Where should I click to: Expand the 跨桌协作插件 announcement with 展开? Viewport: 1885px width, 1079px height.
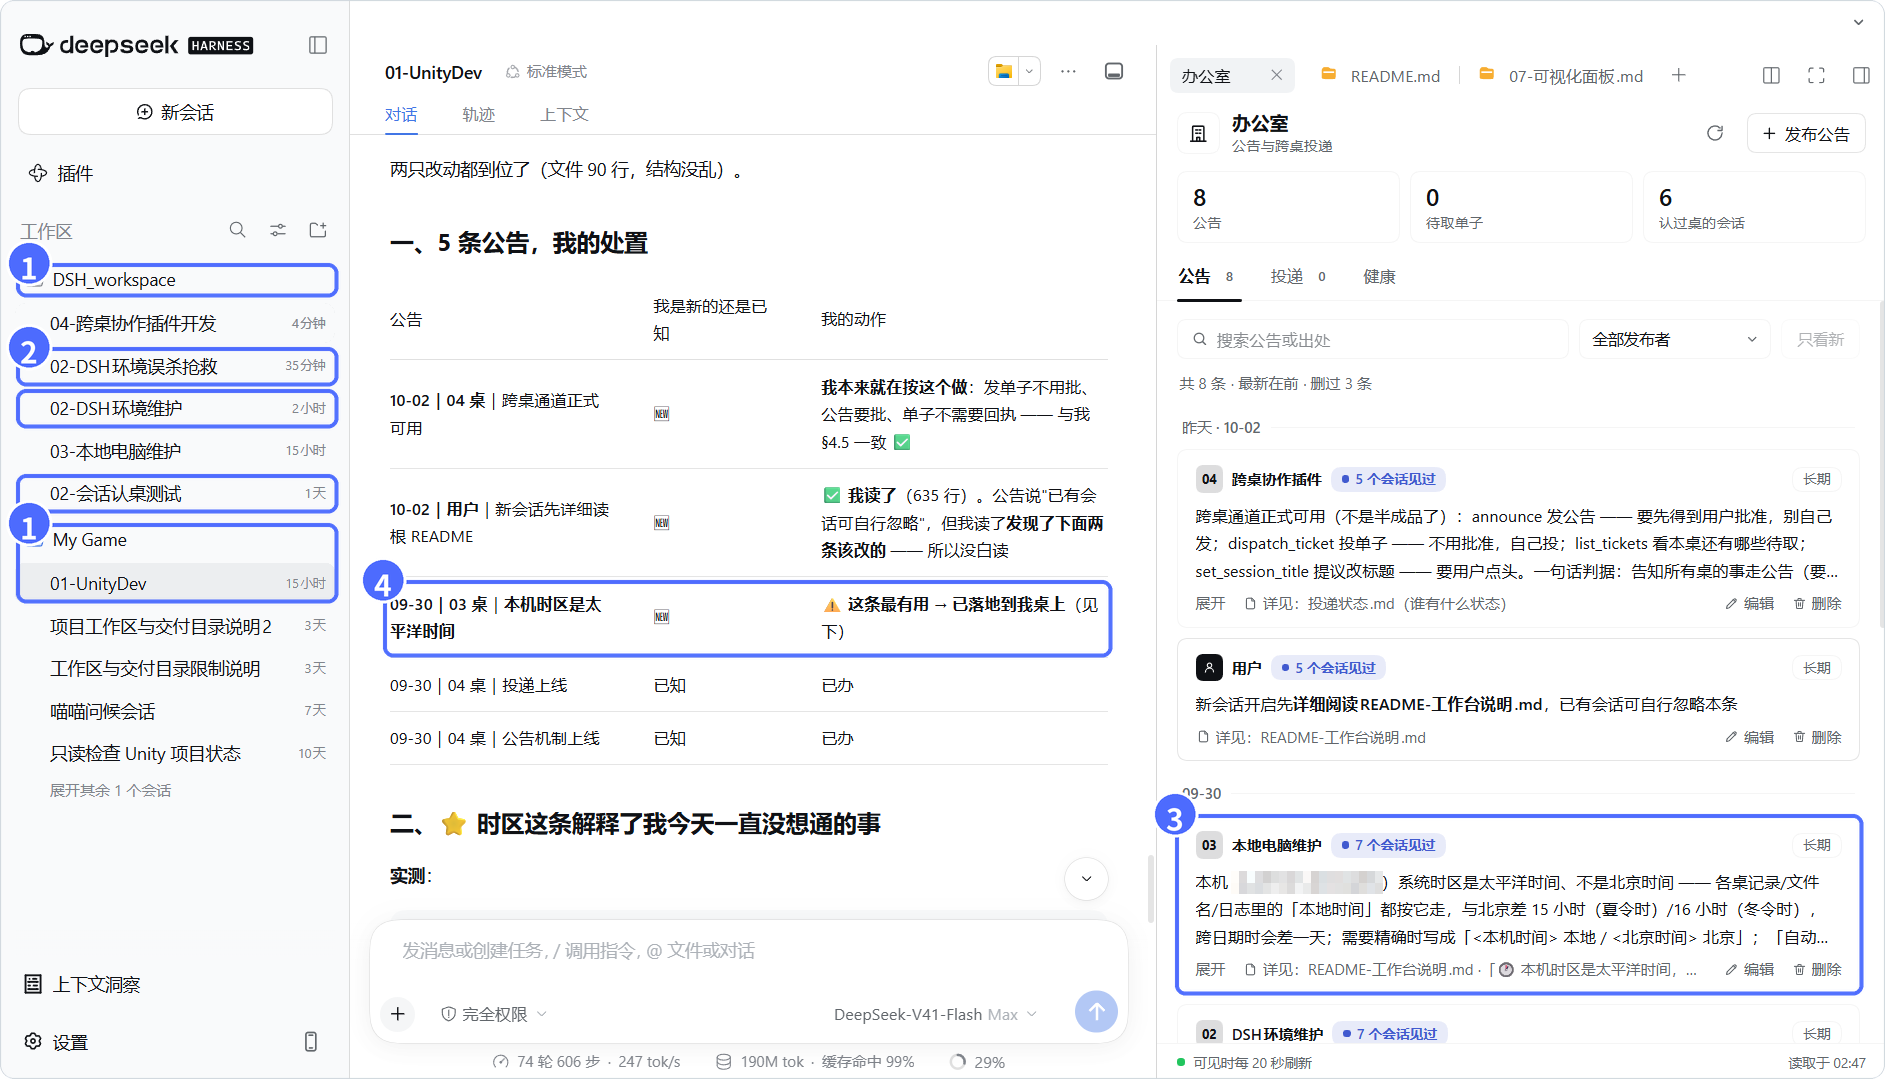[1210, 603]
